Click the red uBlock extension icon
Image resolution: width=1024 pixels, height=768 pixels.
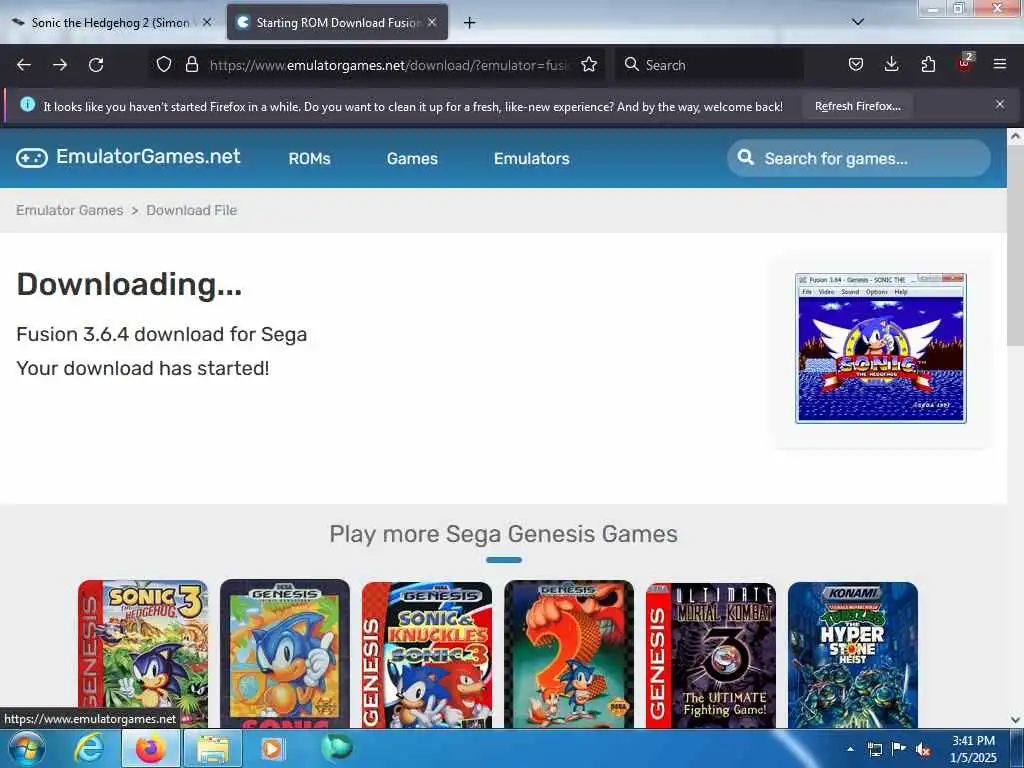[965, 63]
